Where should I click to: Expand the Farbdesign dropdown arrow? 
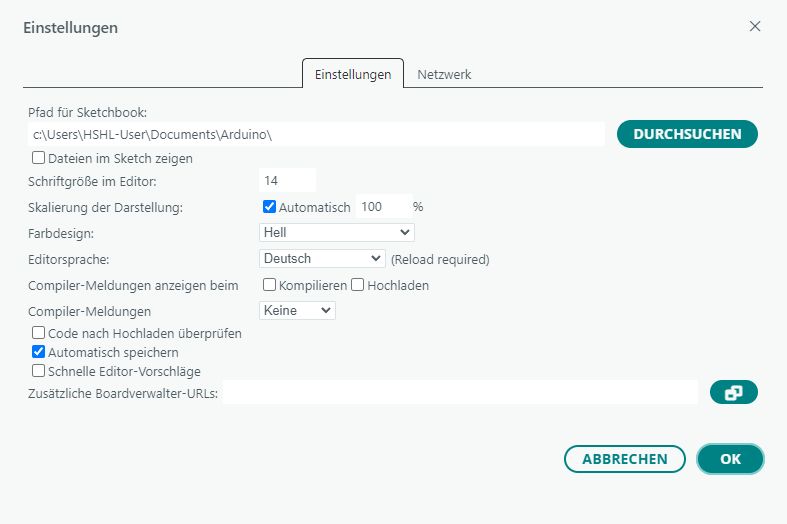pyautogui.click(x=405, y=232)
